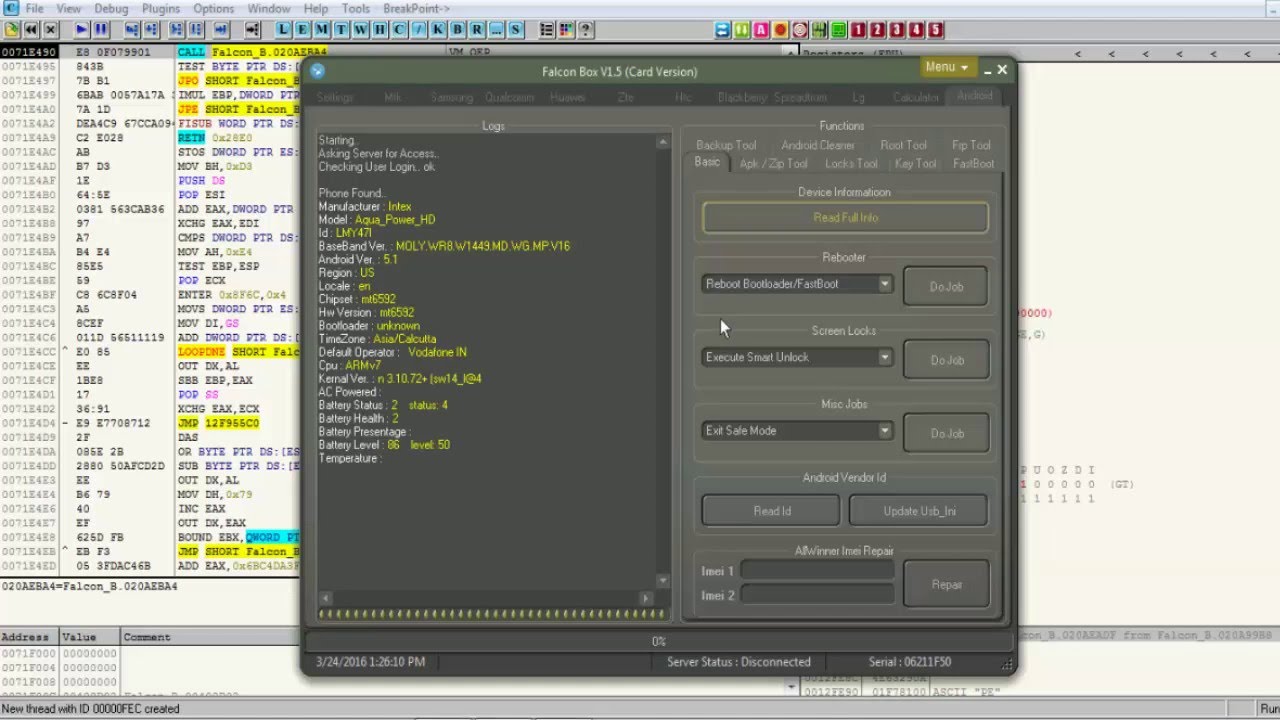
Task: Click the Step over toolbar icon
Action: click(x=151, y=29)
